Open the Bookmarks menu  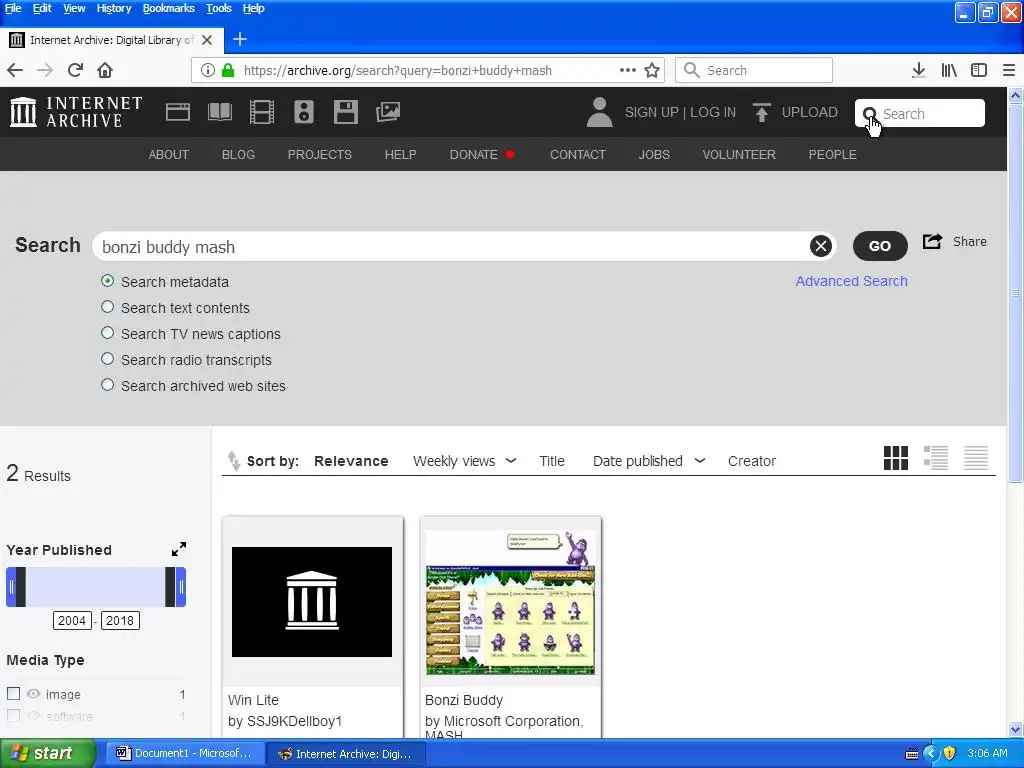coord(168,8)
